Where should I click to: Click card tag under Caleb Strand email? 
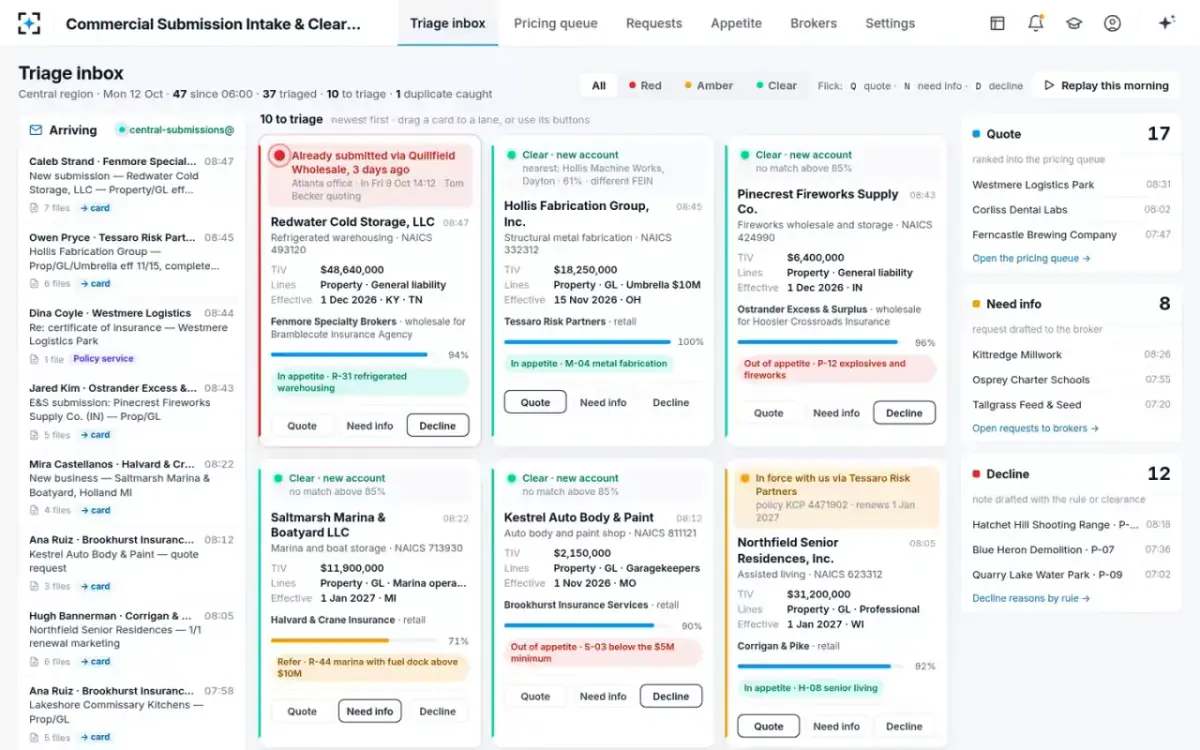[97, 208]
